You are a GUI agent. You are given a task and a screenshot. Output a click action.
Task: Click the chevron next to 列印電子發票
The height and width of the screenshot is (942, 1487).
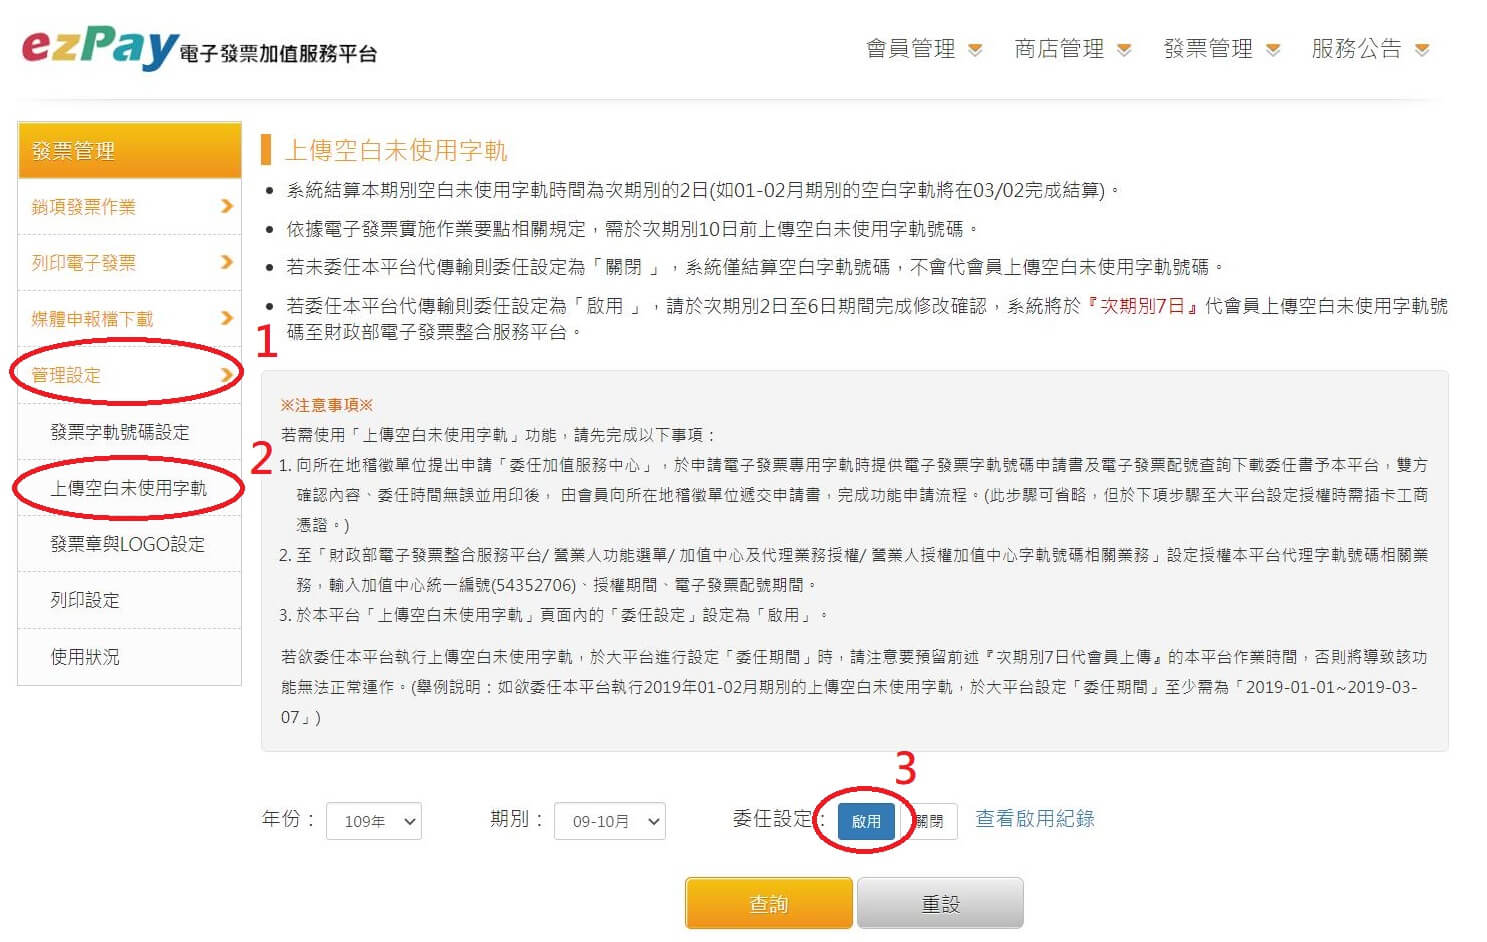226,262
